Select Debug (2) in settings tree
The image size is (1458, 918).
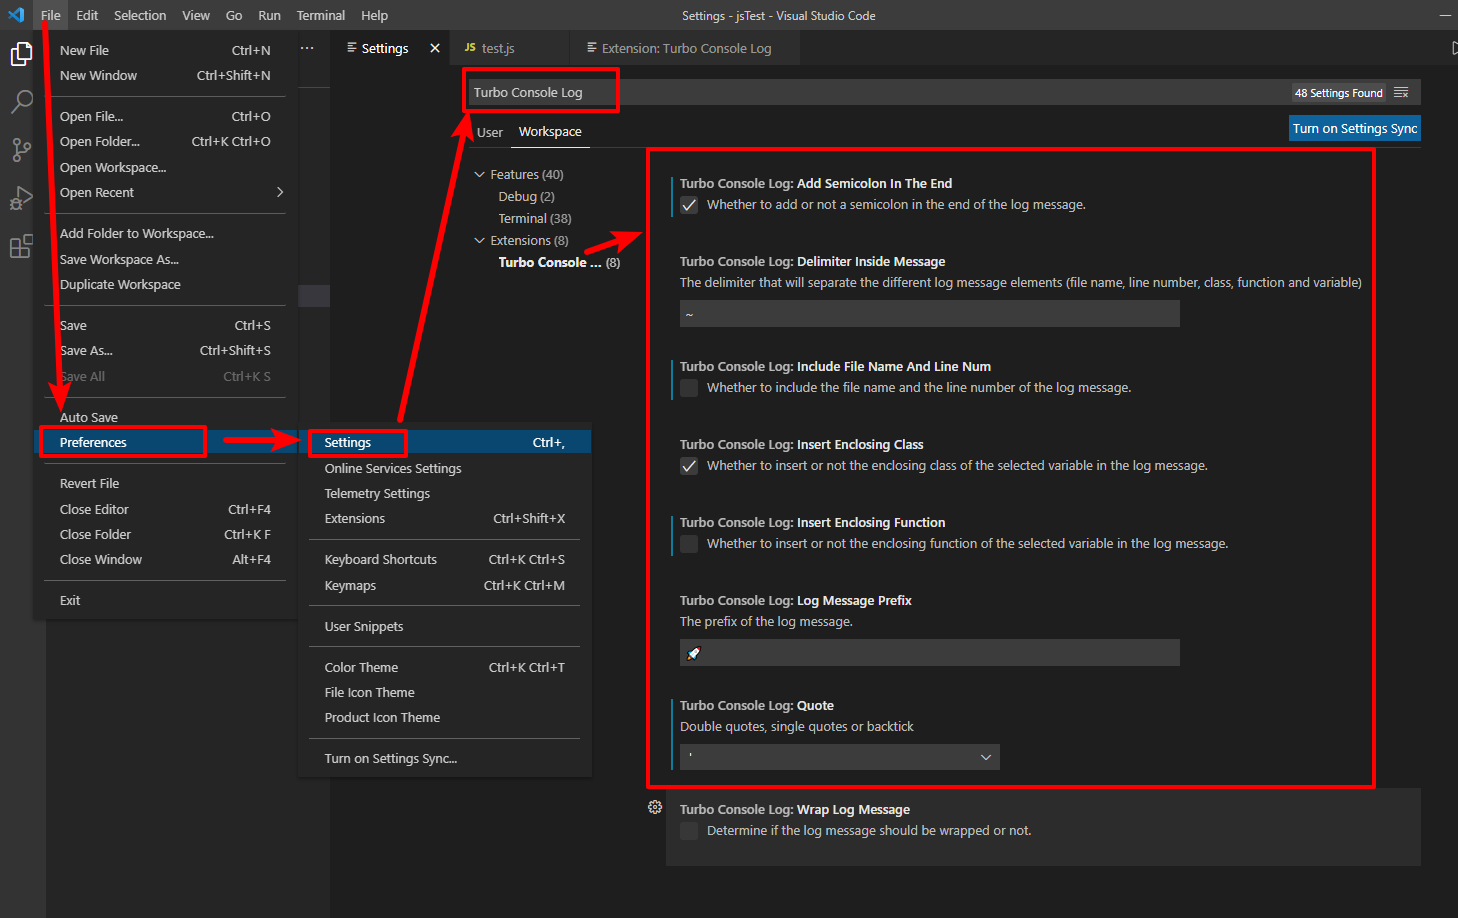(x=526, y=196)
